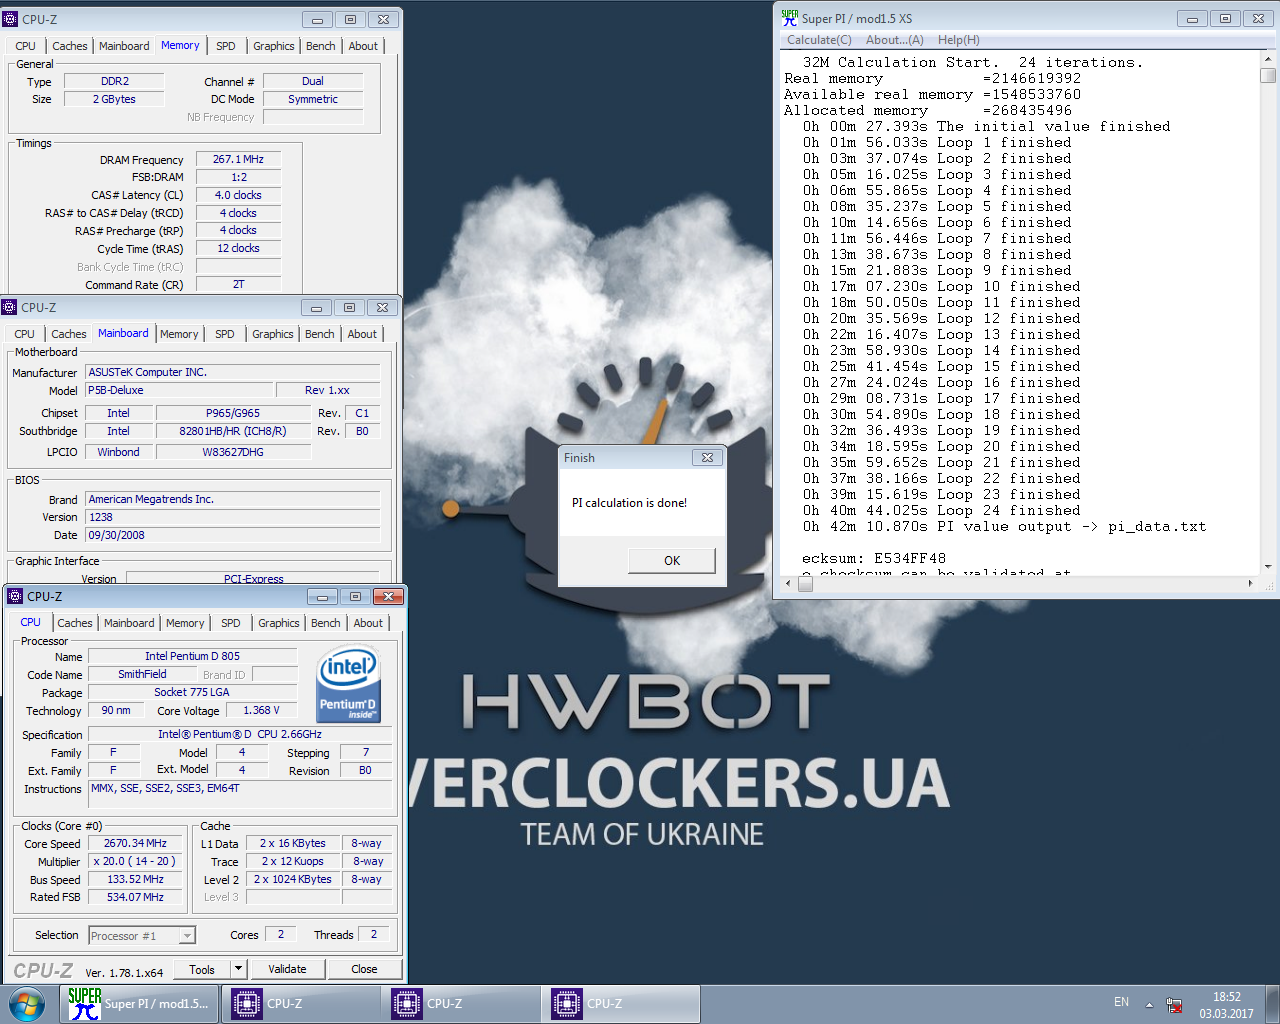Select Memory tab in front CPU-Z window
1280x1024 pixels.
click(185, 623)
